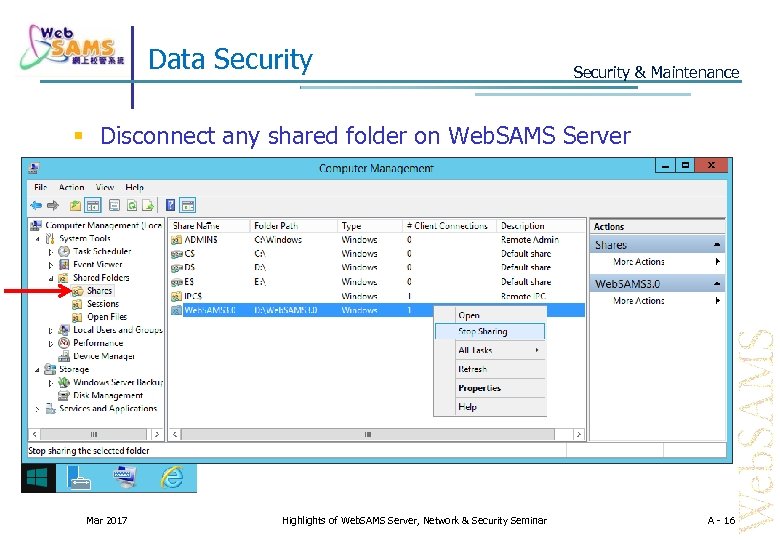780x540 pixels.
Task: Open Server Manager from the taskbar
Action: pos(79,478)
